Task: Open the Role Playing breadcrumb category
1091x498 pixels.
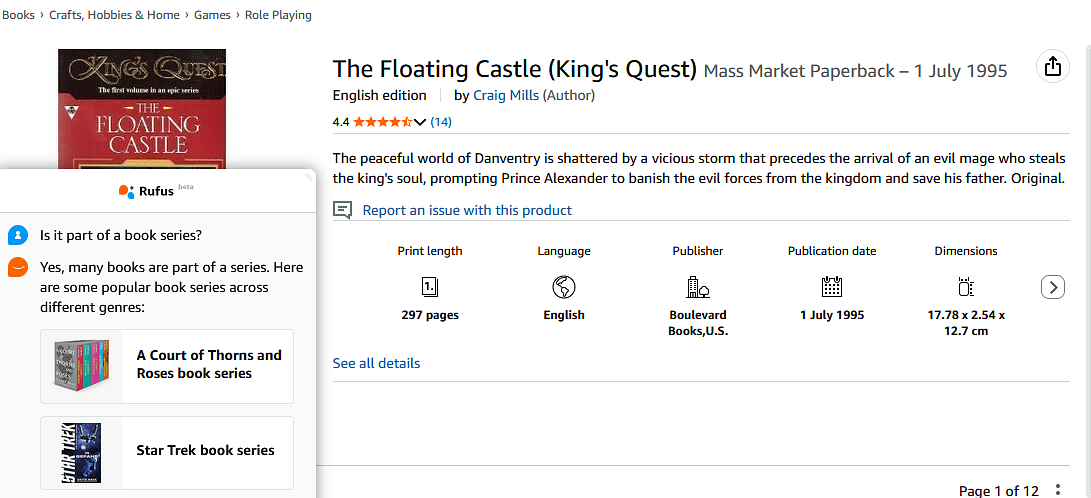Action: (278, 15)
